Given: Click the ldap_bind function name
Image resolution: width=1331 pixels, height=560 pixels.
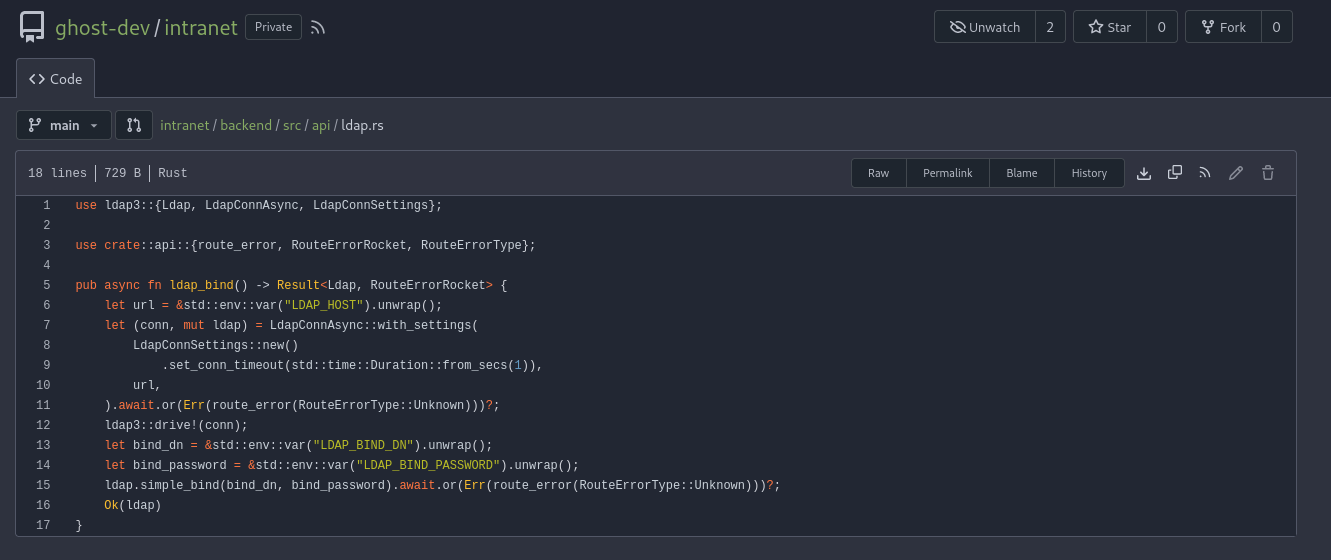Looking at the screenshot, I should pyautogui.click(x=201, y=285).
